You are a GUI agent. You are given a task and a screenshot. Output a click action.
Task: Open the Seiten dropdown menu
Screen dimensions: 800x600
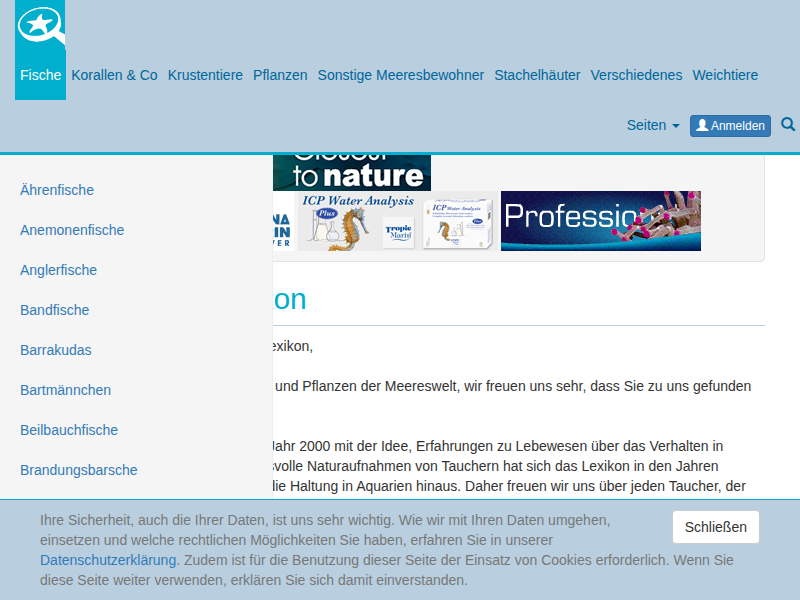(652, 125)
